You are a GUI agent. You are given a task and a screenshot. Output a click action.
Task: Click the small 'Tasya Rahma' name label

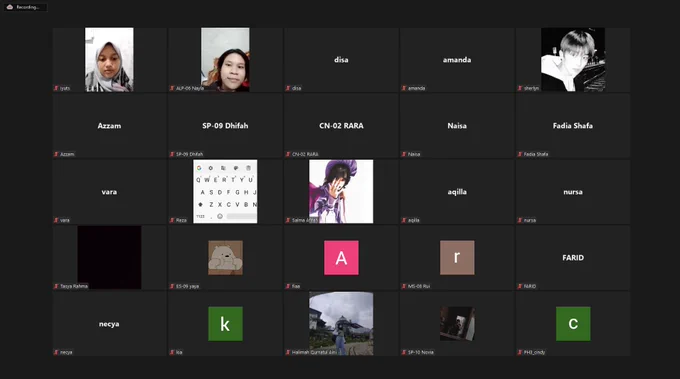click(74, 286)
